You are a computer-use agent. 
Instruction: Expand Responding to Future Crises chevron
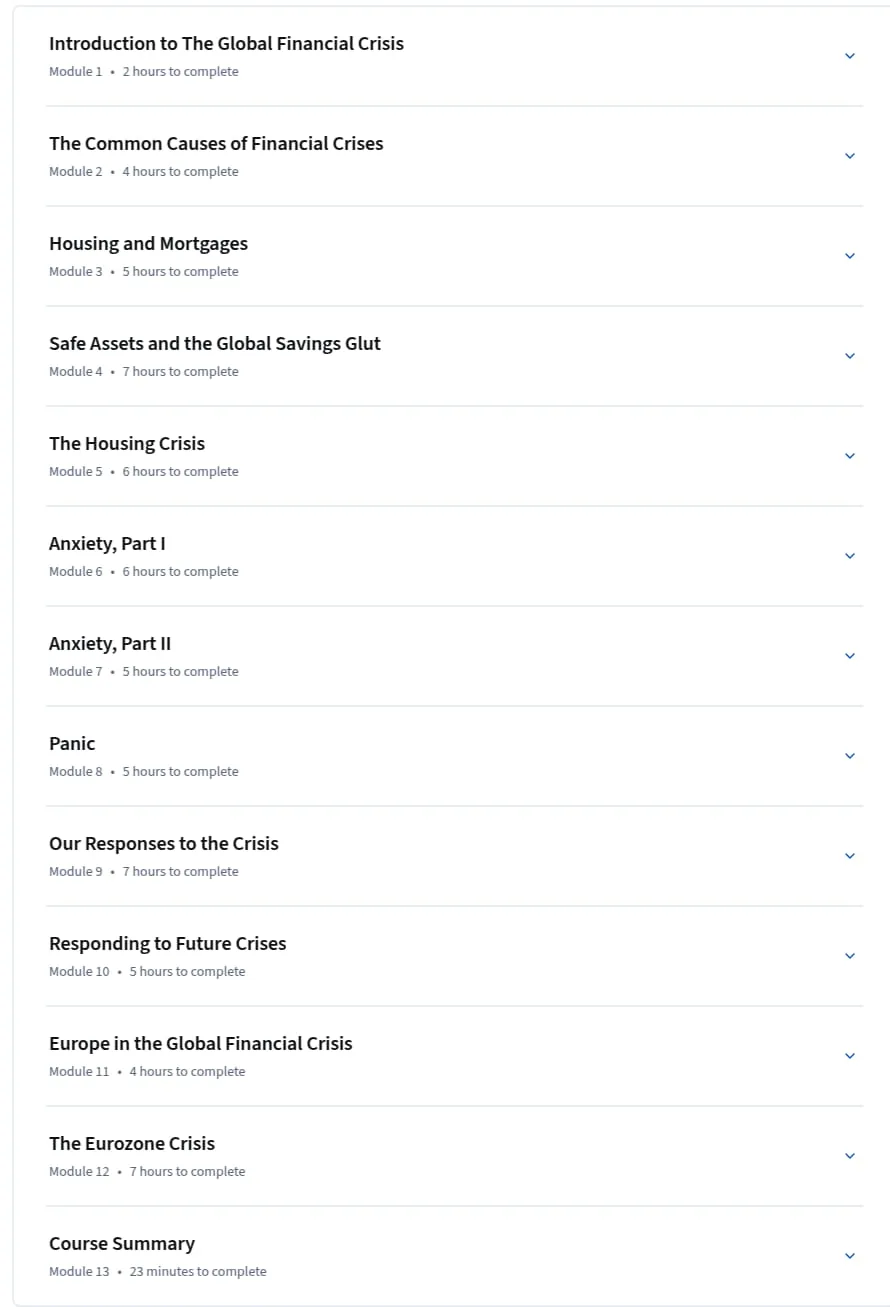coord(850,956)
